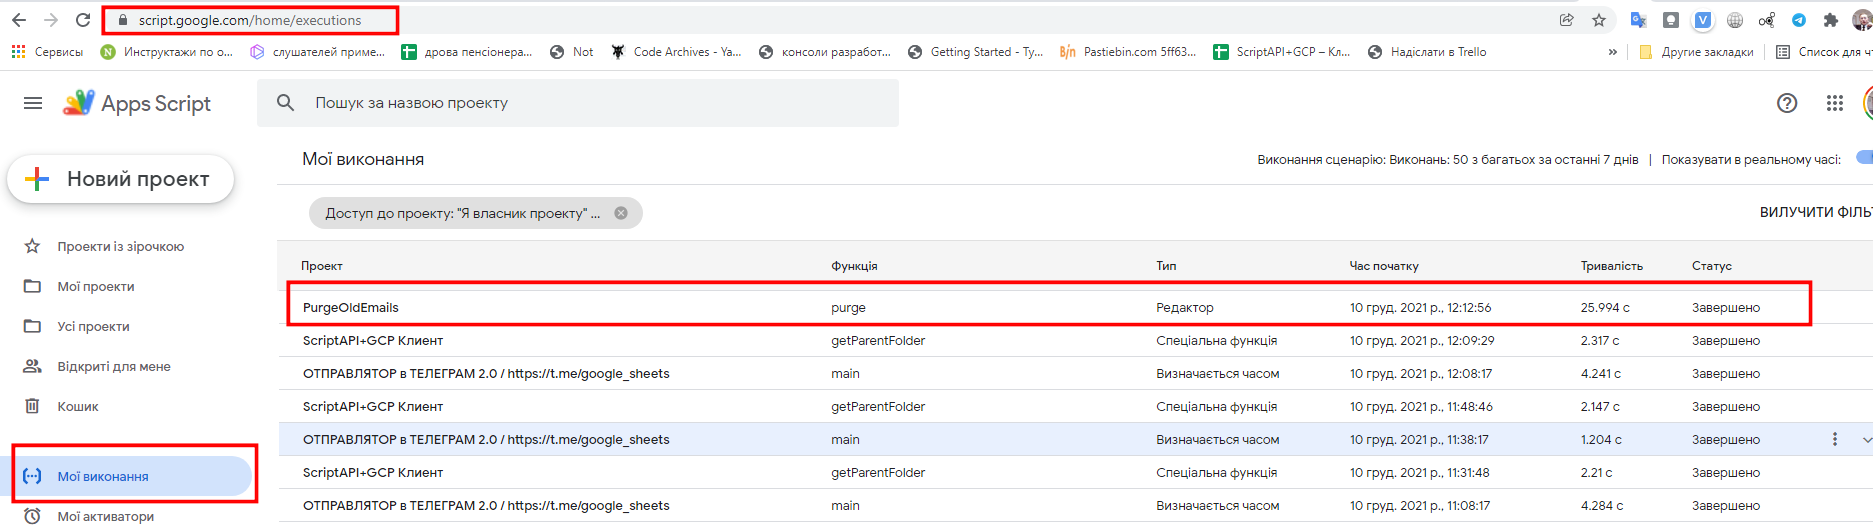Click the 'Новий проект' button
Image resolution: width=1873 pixels, height=530 pixels.
pyautogui.click(x=121, y=179)
